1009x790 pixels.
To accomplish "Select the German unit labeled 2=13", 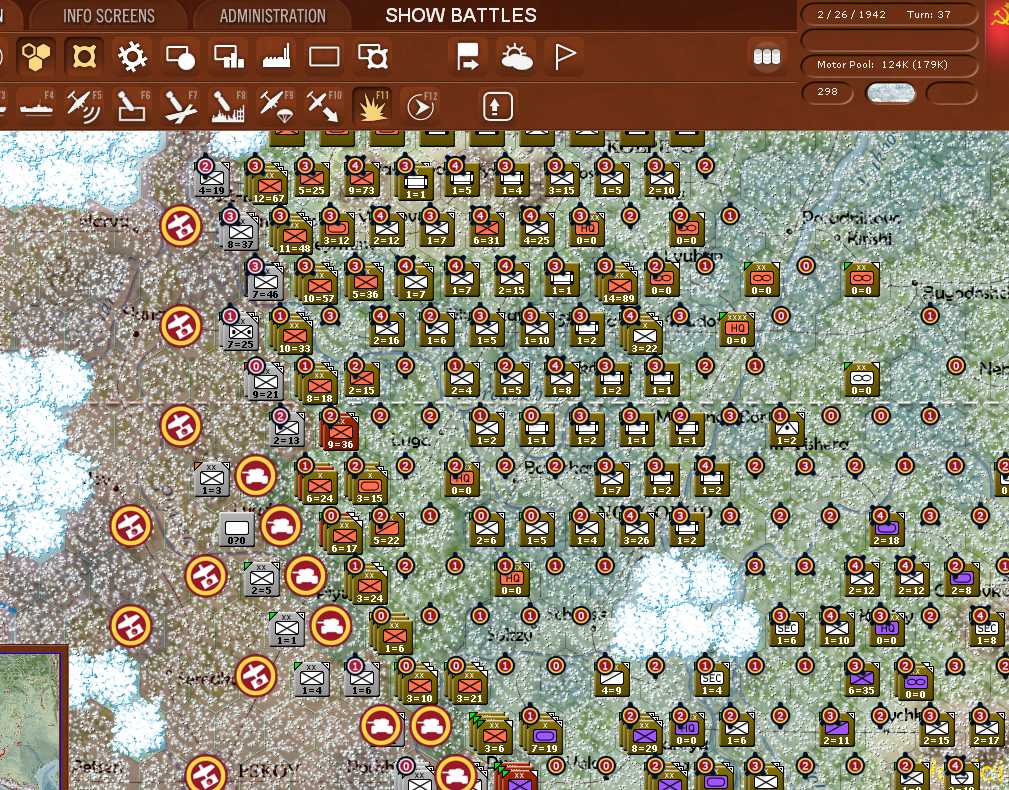I will 287,430.
